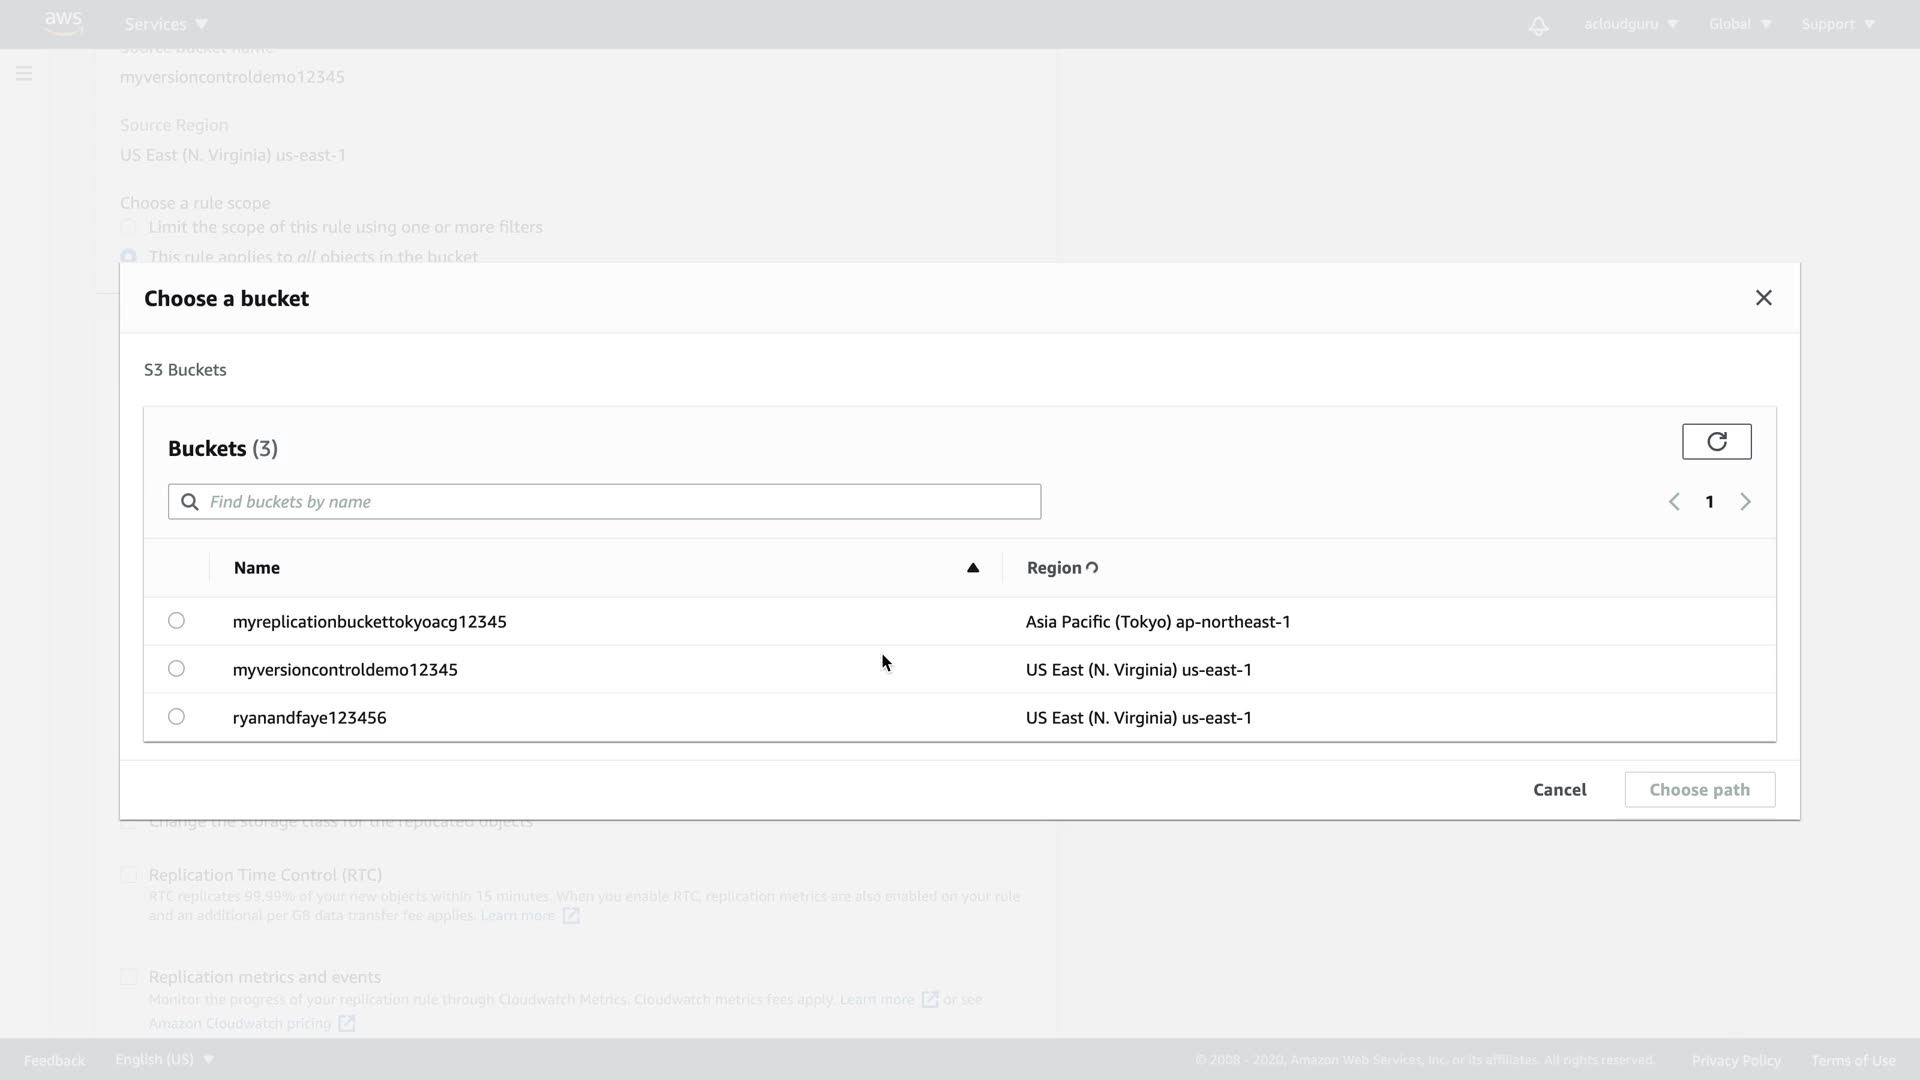The width and height of the screenshot is (1920, 1080).
Task: Click the refresh buckets icon button
Action: pos(1716,442)
